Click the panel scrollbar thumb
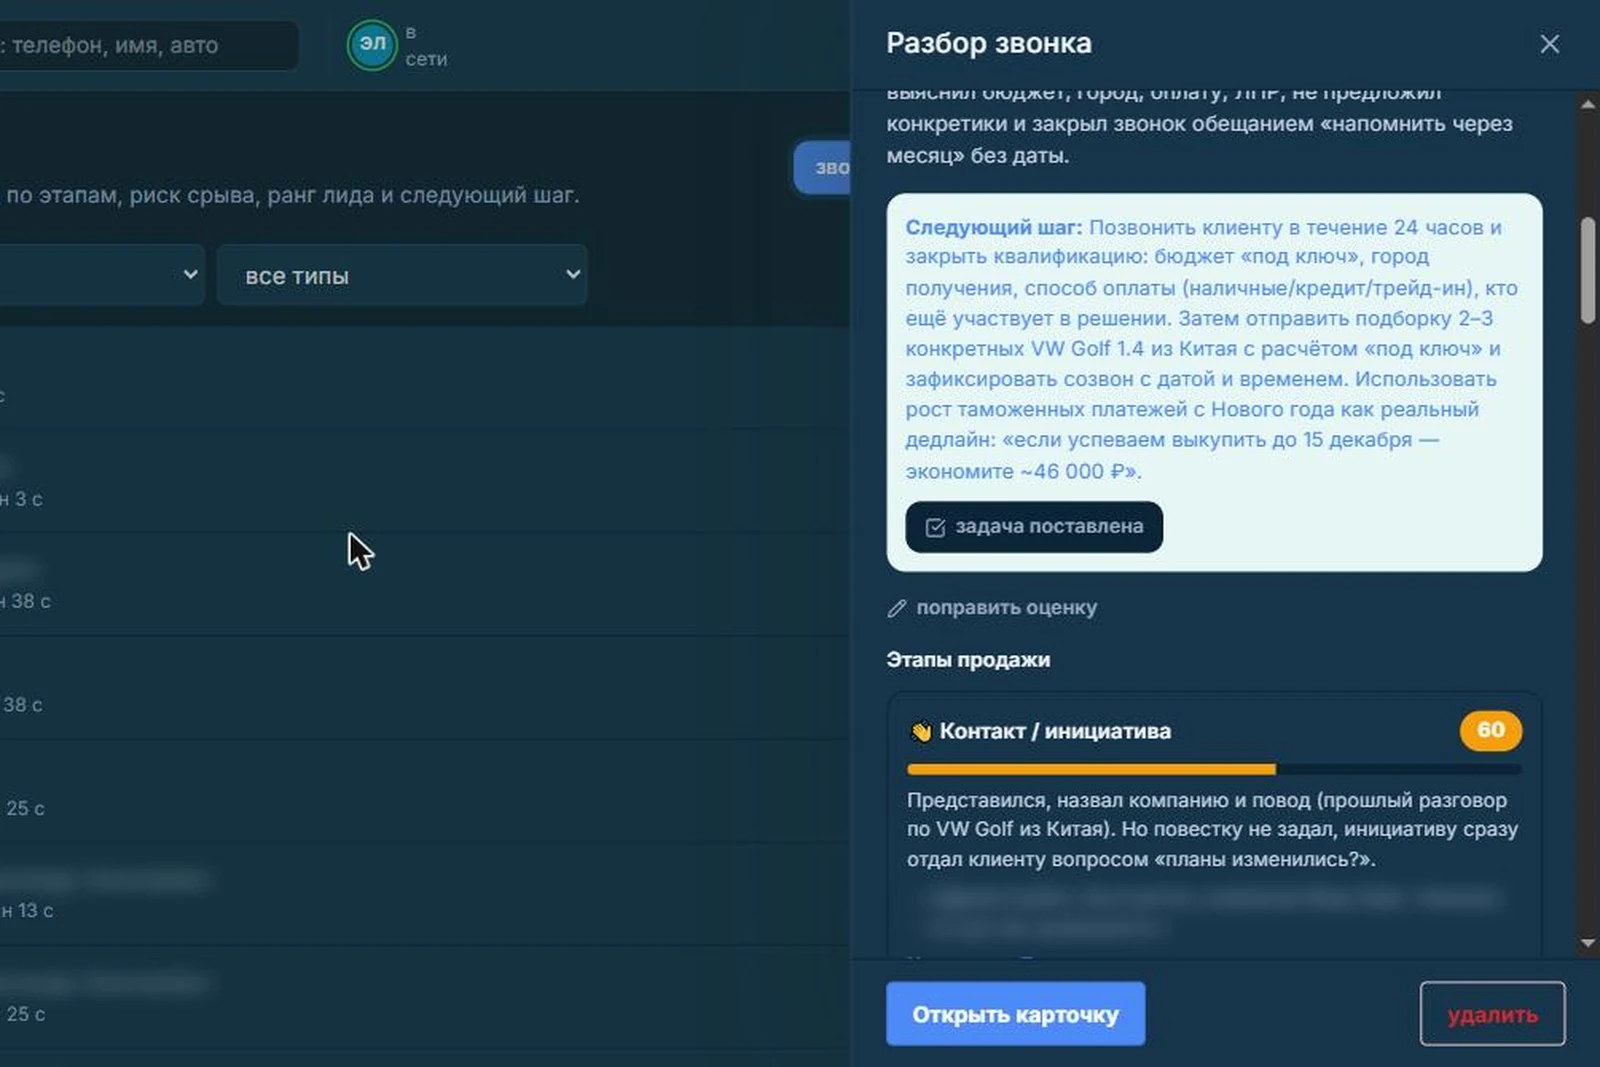The height and width of the screenshot is (1067, 1600). pos(1588,270)
